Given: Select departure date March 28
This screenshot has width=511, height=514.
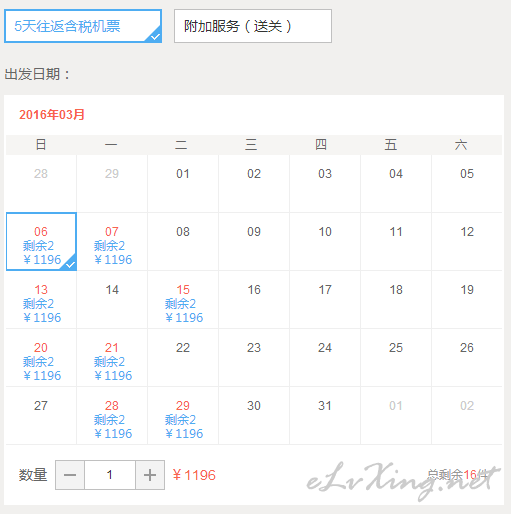Looking at the screenshot, I should (x=112, y=416).
